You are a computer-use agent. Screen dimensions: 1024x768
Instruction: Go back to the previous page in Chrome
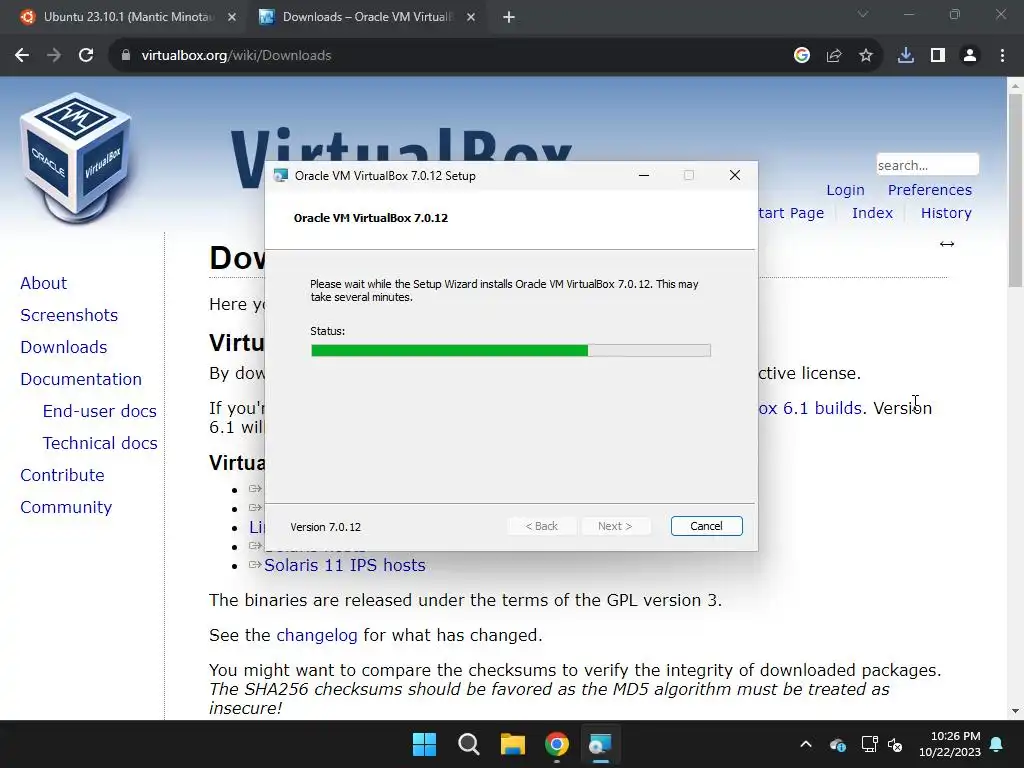(x=22, y=56)
